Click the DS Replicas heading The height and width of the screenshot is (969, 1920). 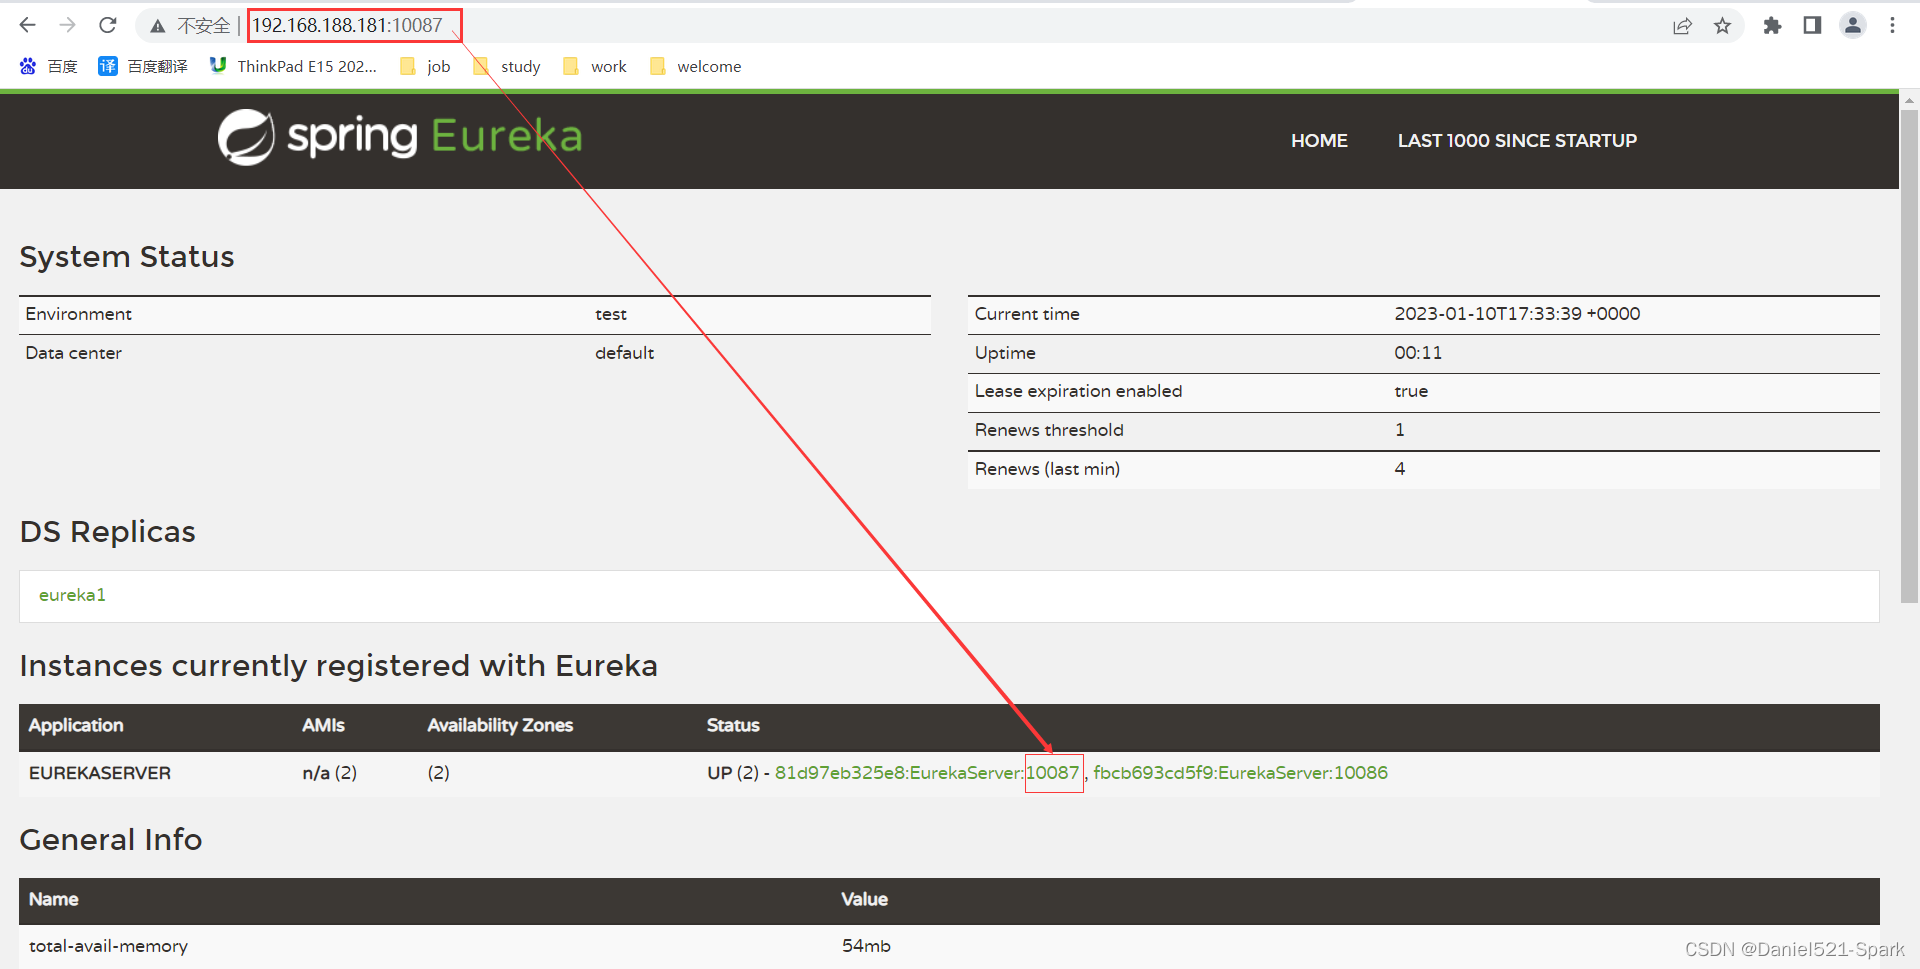[x=108, y=532]
